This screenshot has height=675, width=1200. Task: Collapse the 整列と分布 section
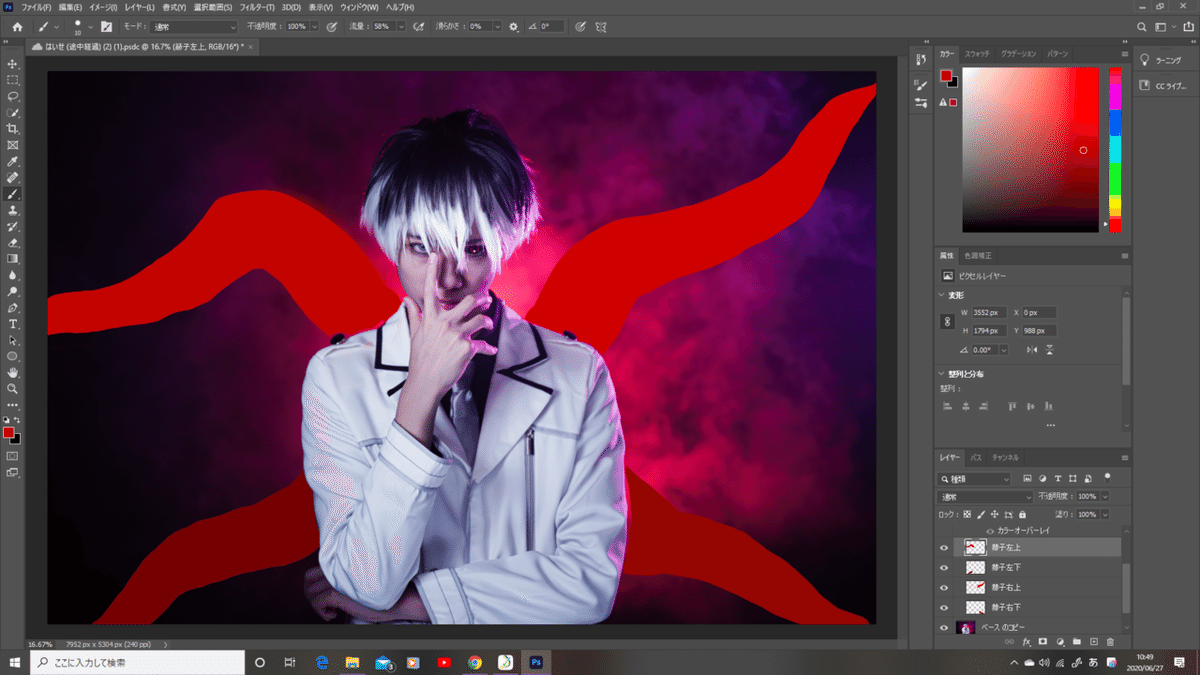click(942, 374)
